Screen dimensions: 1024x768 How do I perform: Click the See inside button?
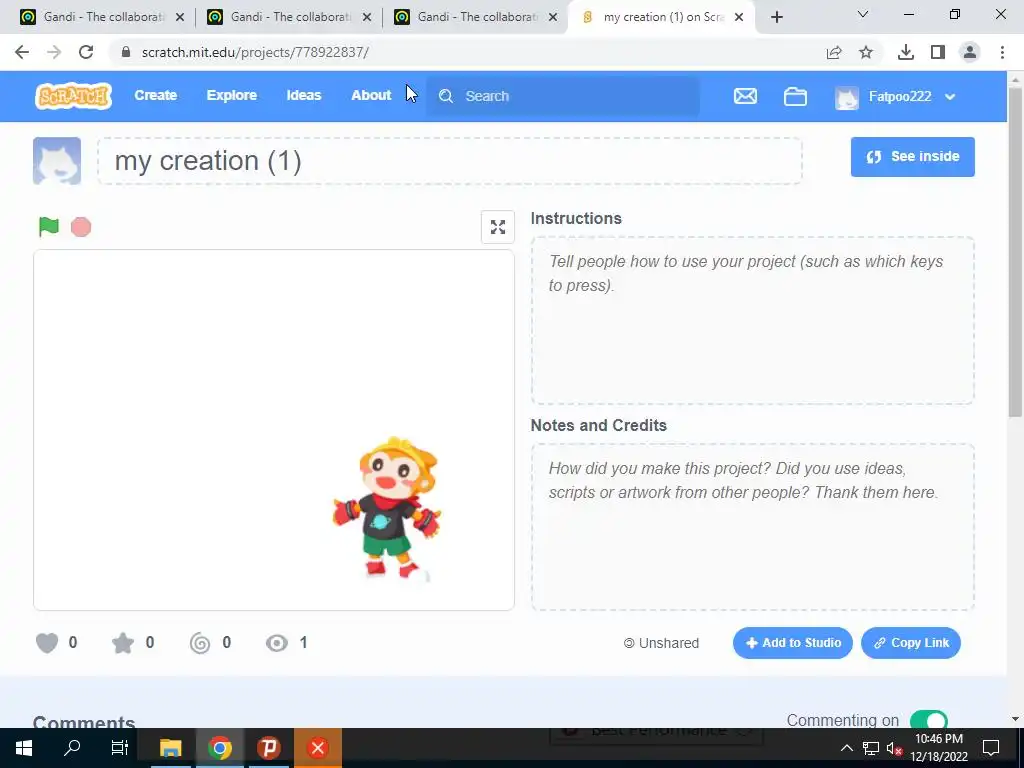tap(912, 157)
